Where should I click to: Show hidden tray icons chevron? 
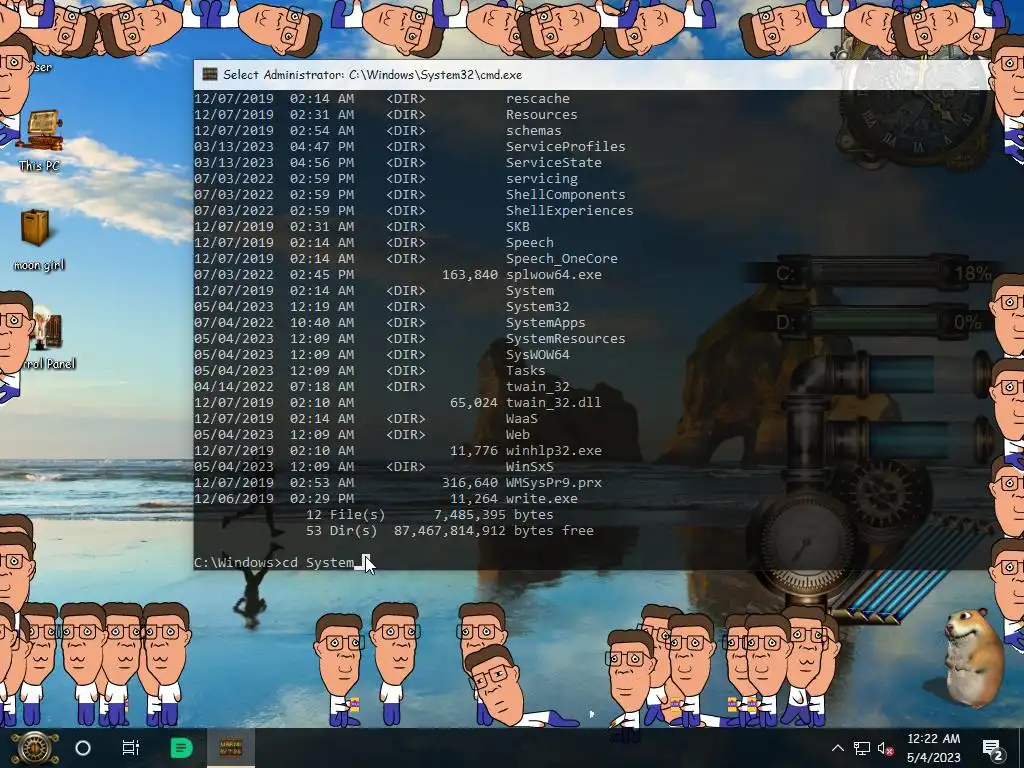838,748
